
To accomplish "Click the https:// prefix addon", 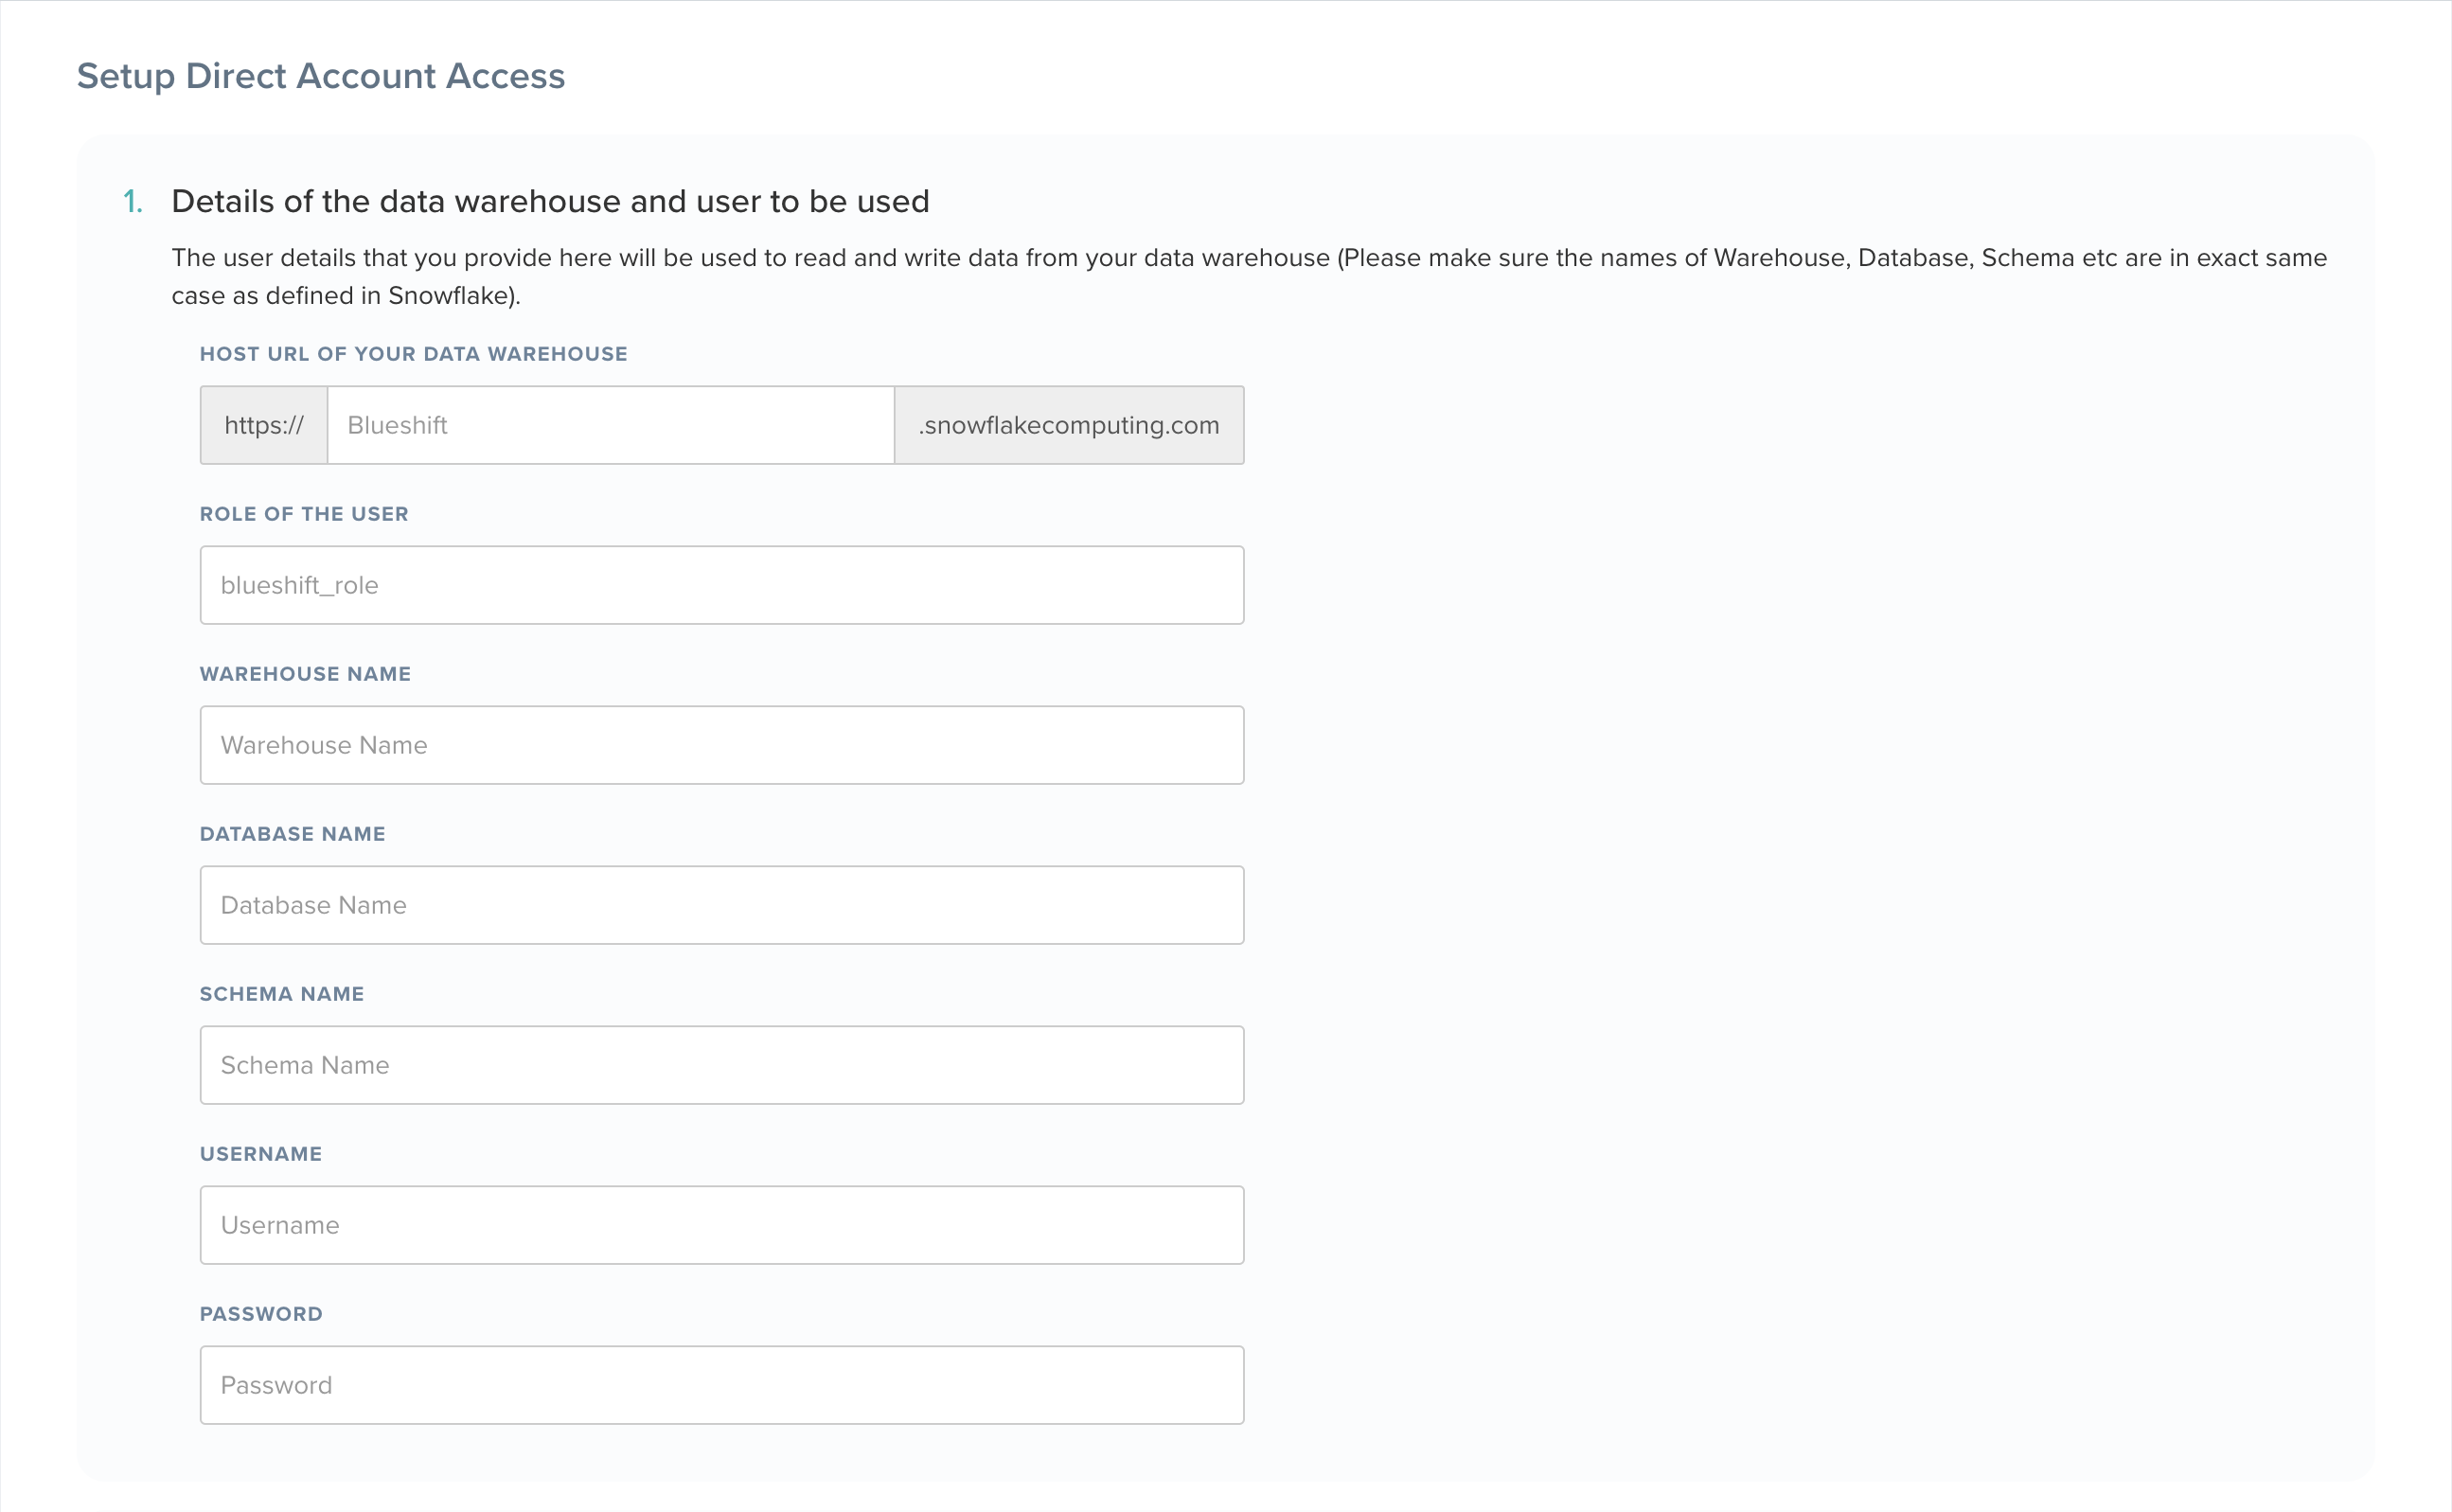I will (x=264, y=425).
